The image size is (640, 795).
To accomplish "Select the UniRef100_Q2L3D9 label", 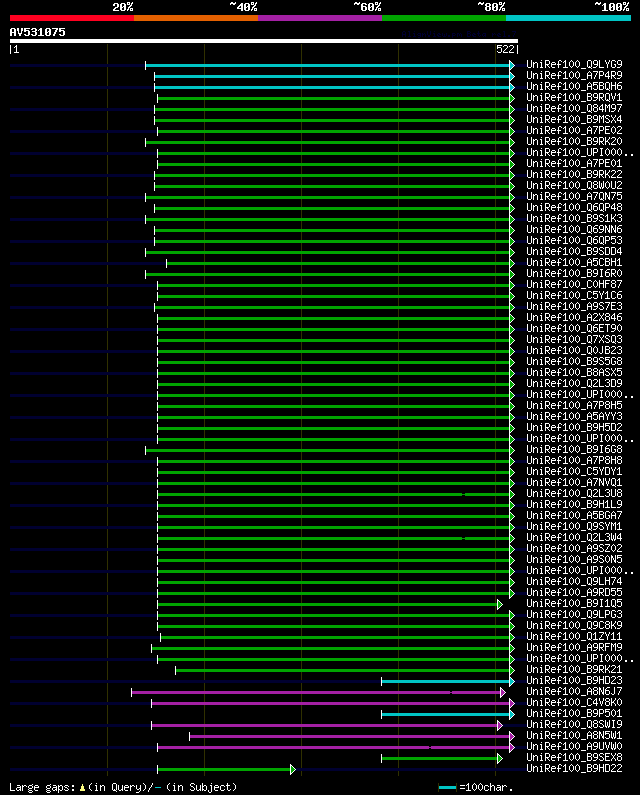I will tap(574, 383).
